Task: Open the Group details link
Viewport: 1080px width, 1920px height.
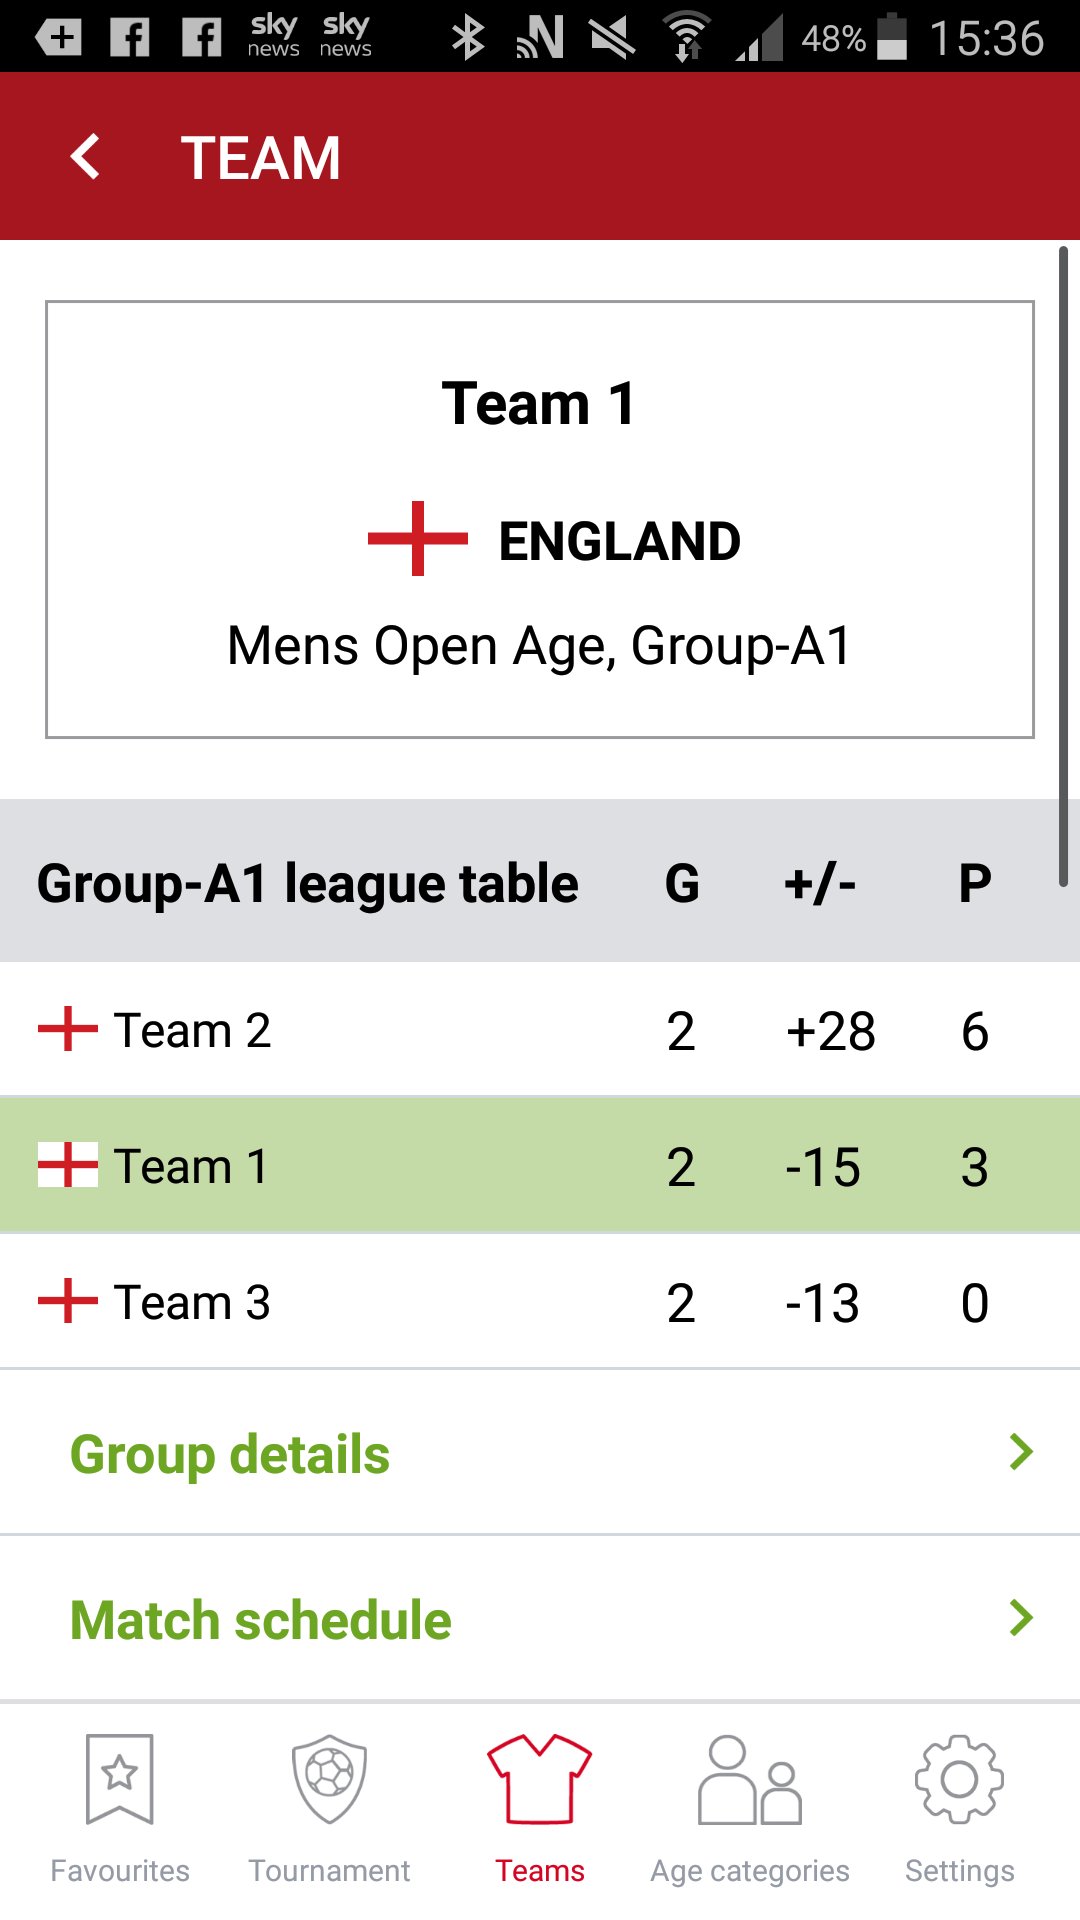Action: pos(230,1454)
